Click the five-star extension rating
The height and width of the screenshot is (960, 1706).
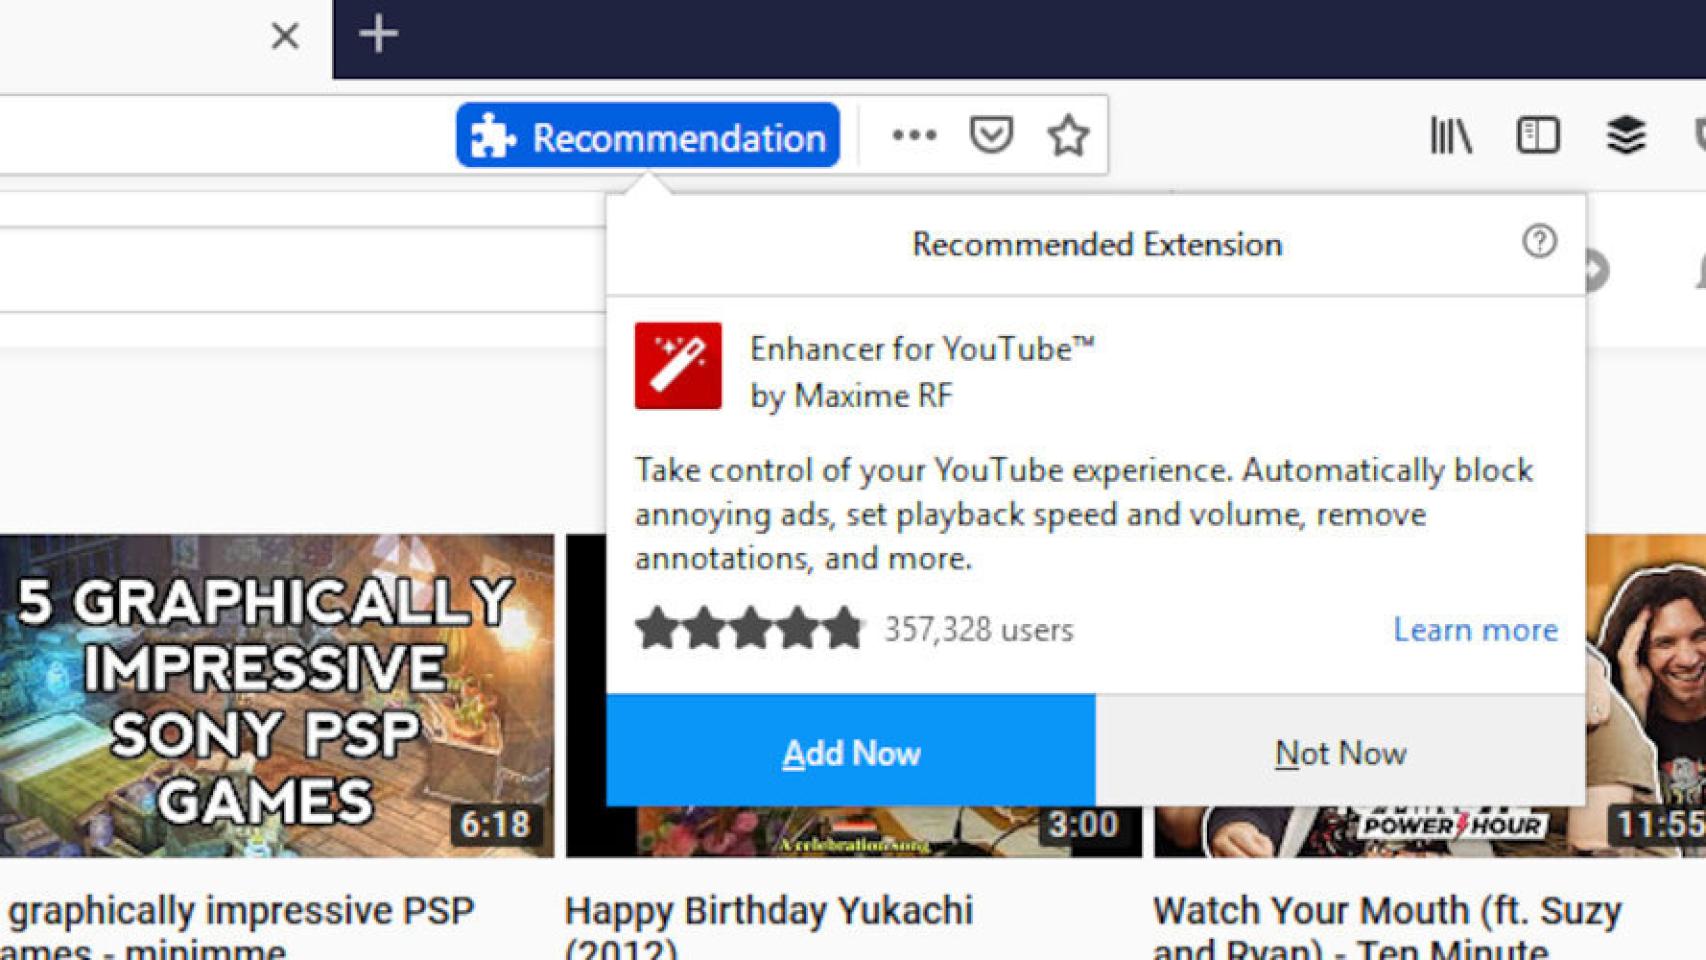coord(748,630)
